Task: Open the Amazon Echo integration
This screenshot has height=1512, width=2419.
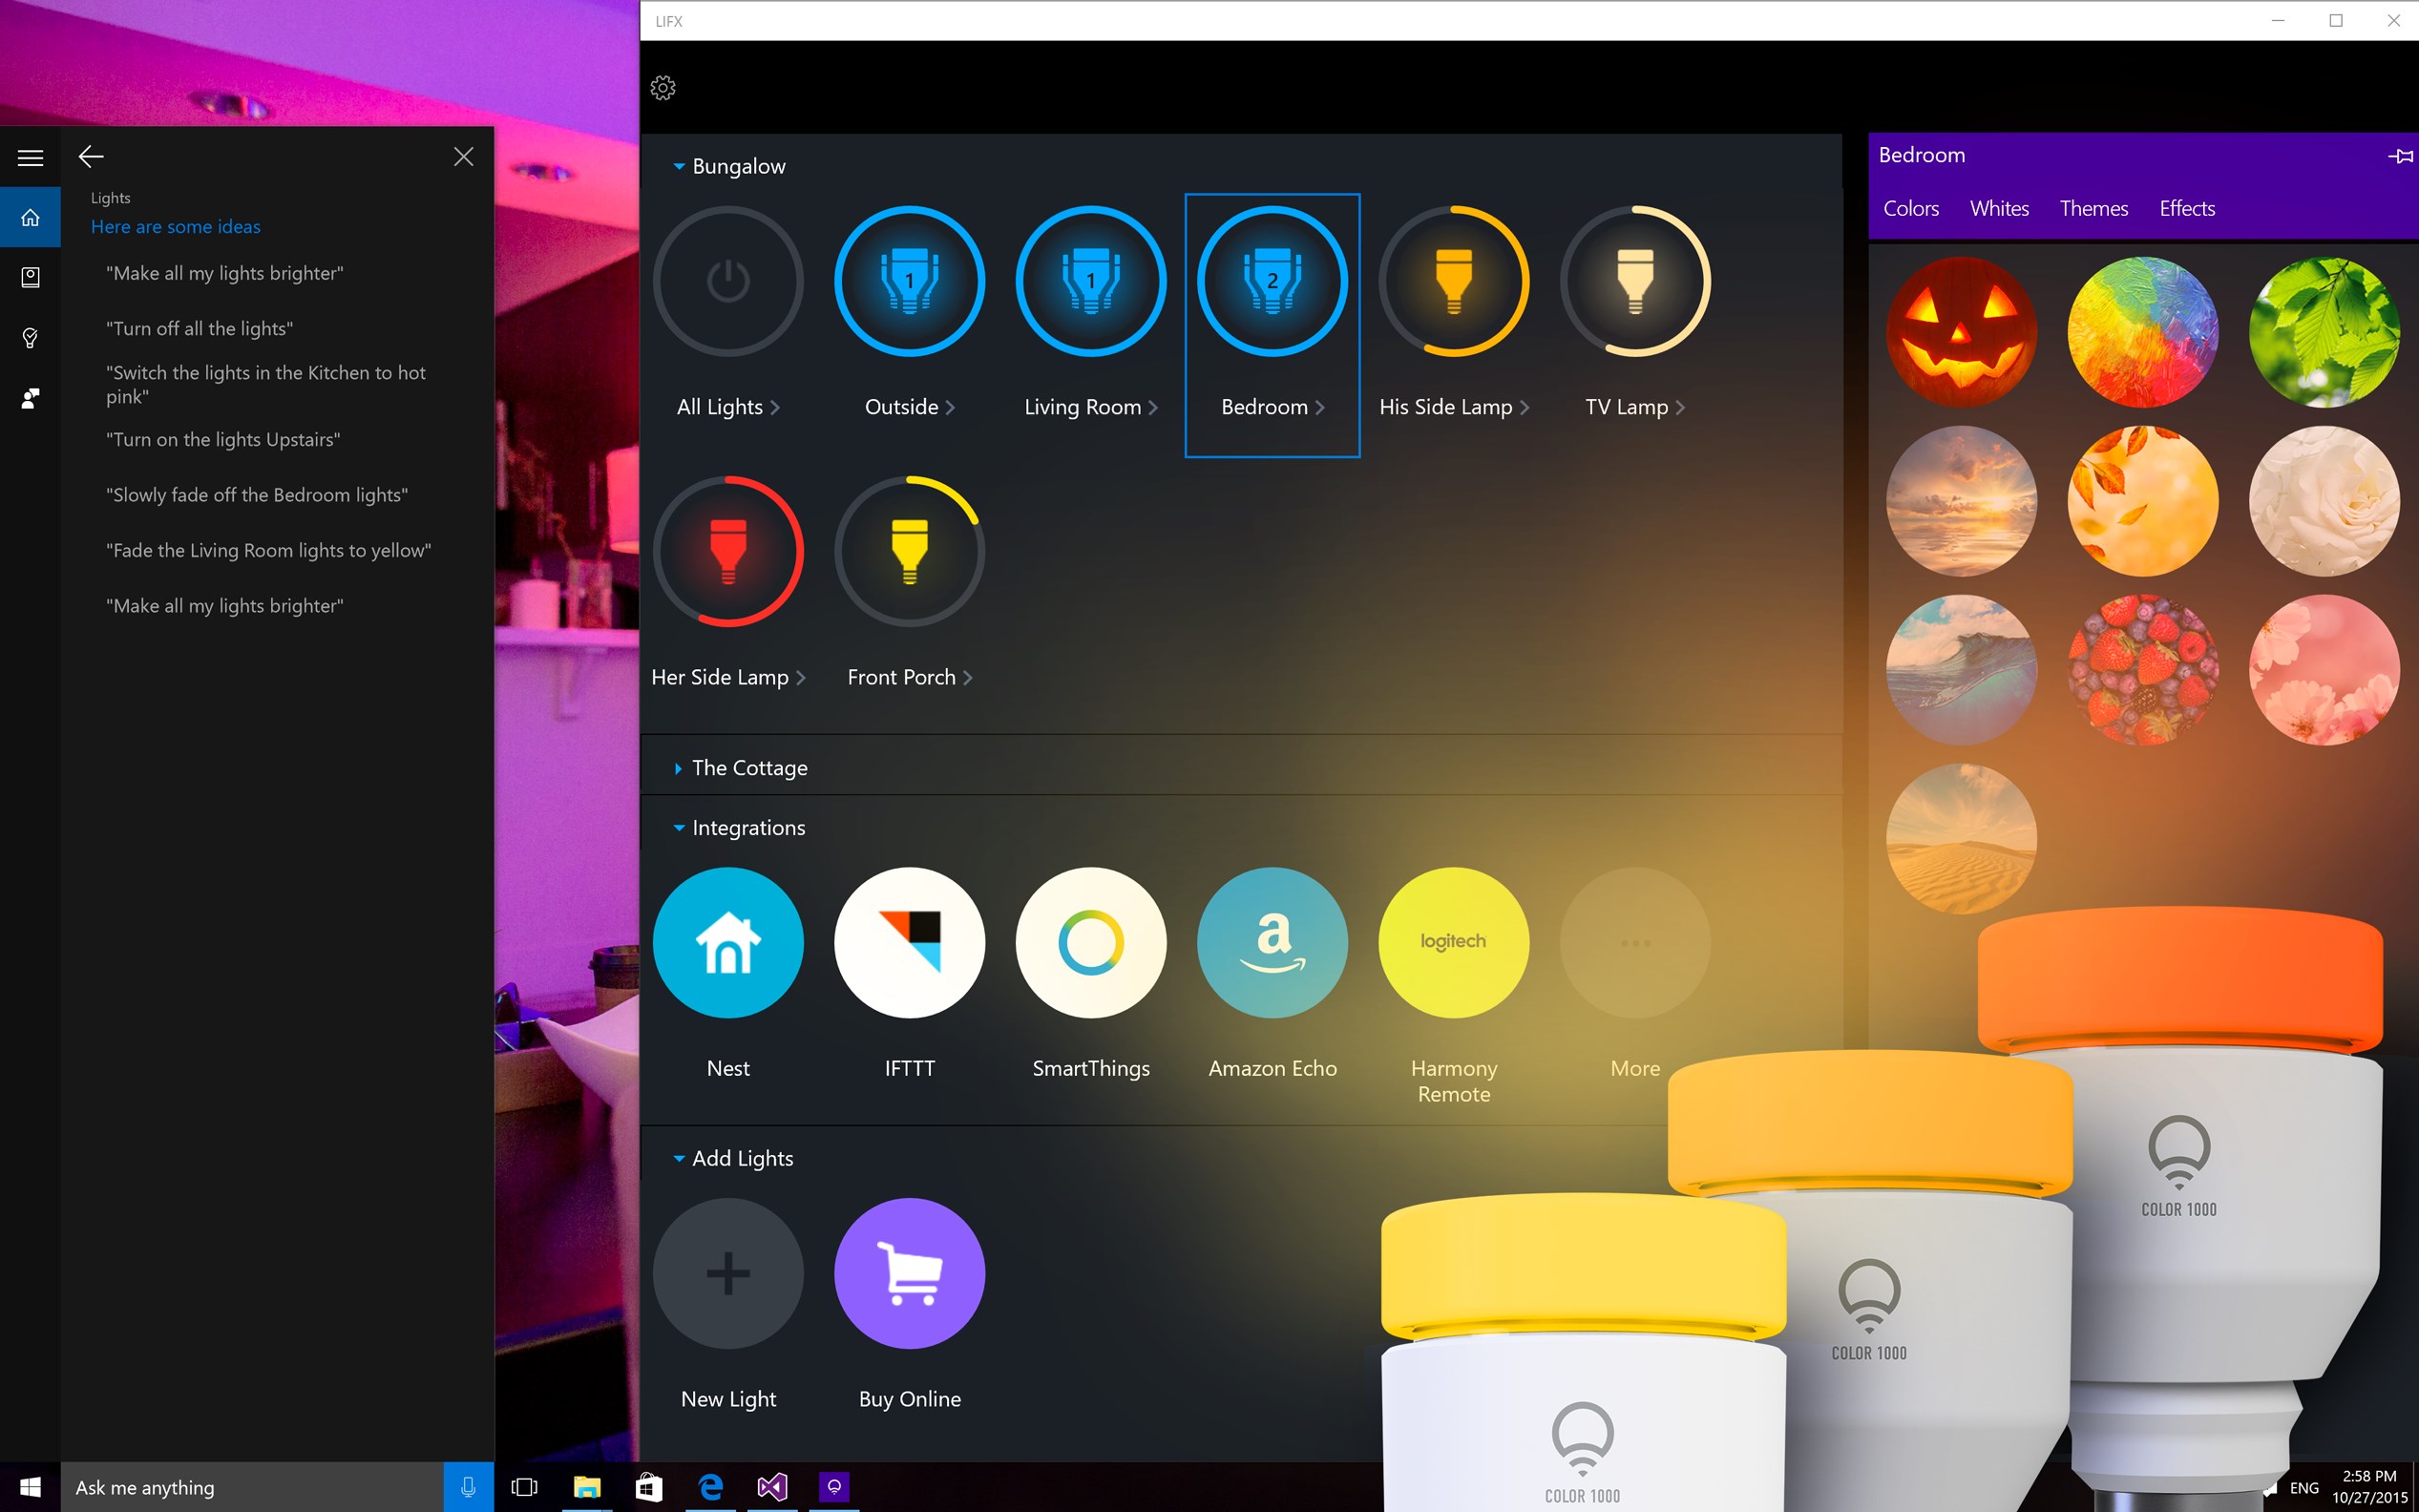Action: point(1272,942)
